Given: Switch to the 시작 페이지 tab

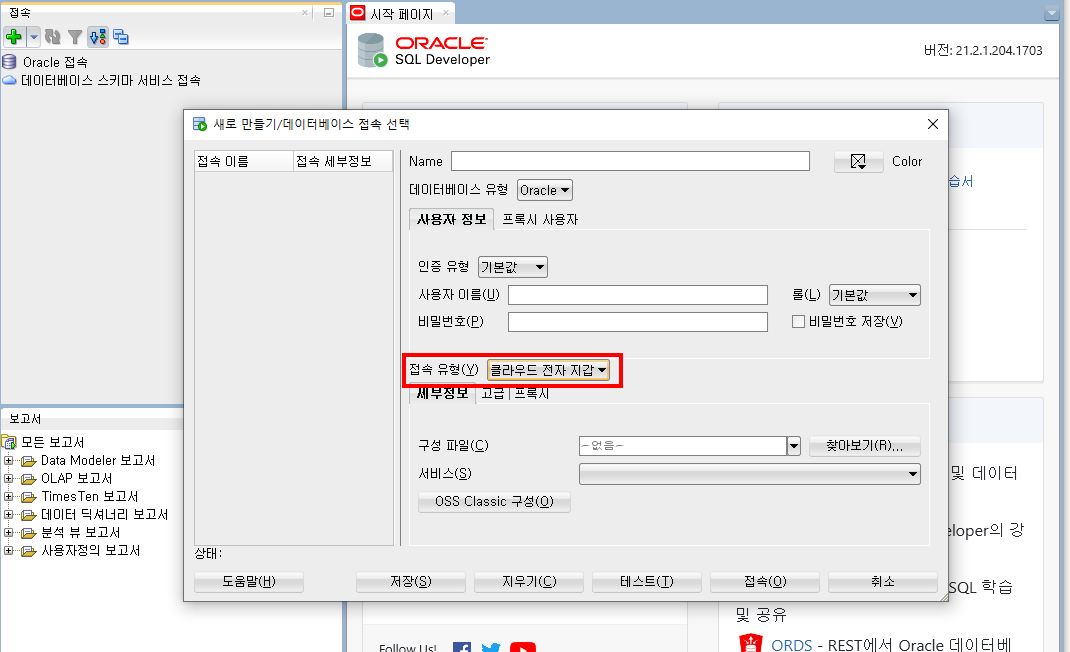Looking at the screenshot, I should point(401,14).
